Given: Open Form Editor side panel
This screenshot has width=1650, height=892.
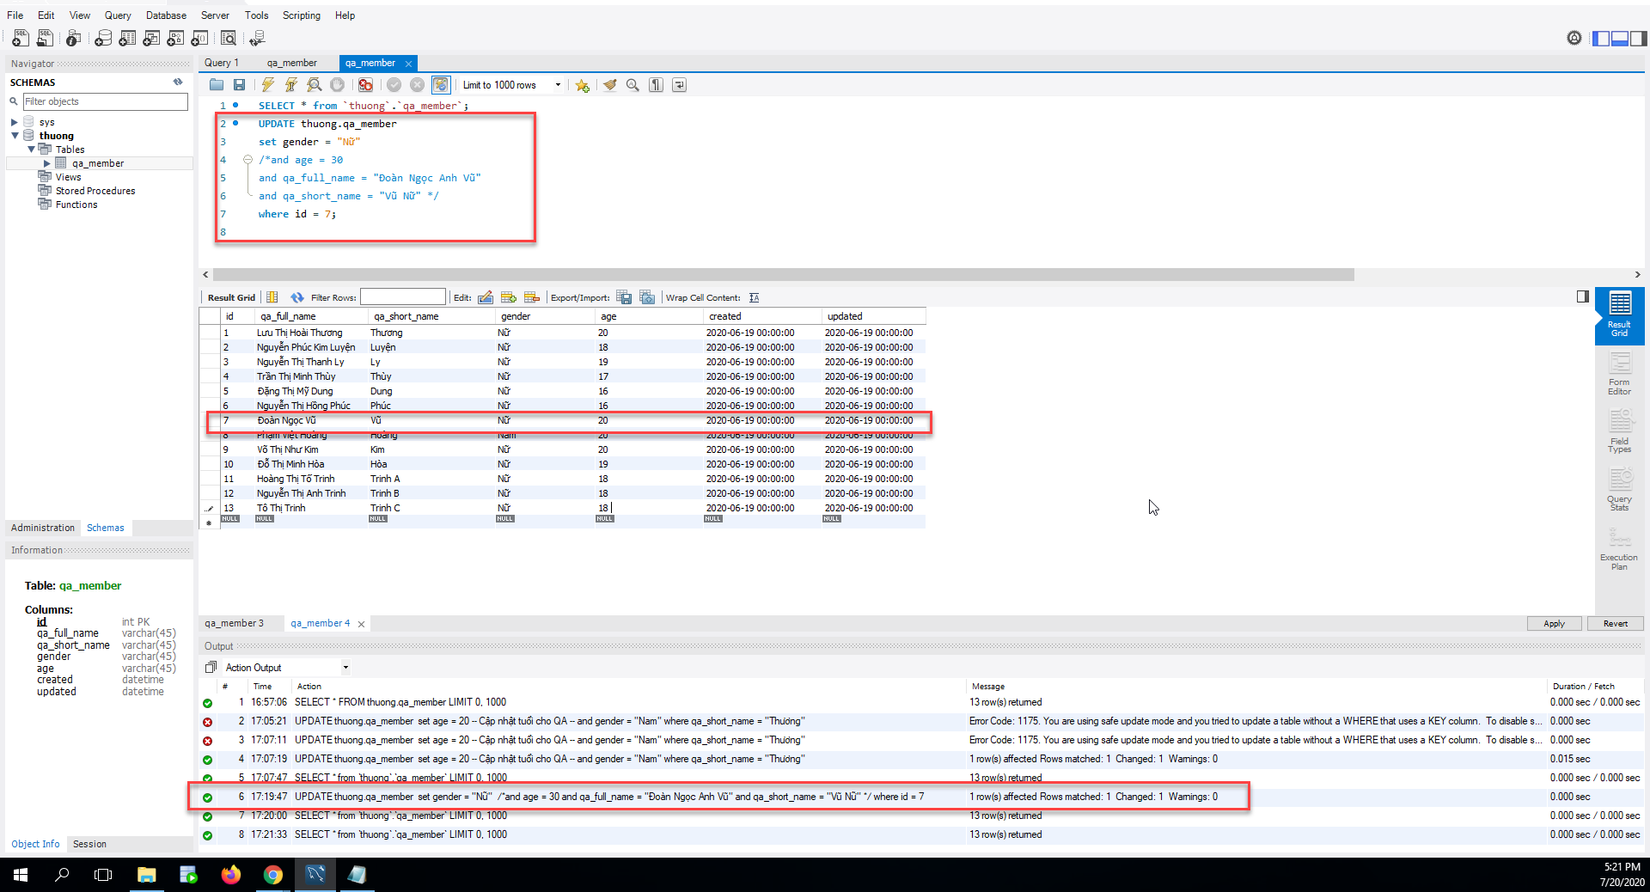Looking at the screenshot, I should (x=1619, y=374).
